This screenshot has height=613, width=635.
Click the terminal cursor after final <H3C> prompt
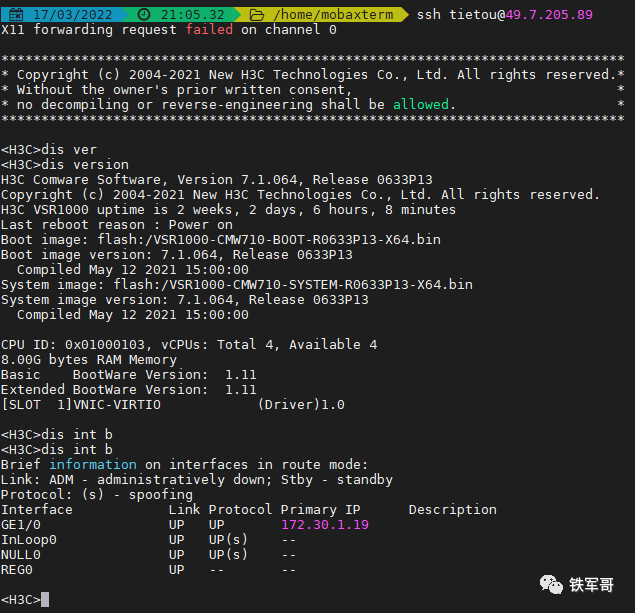[45, 600]
